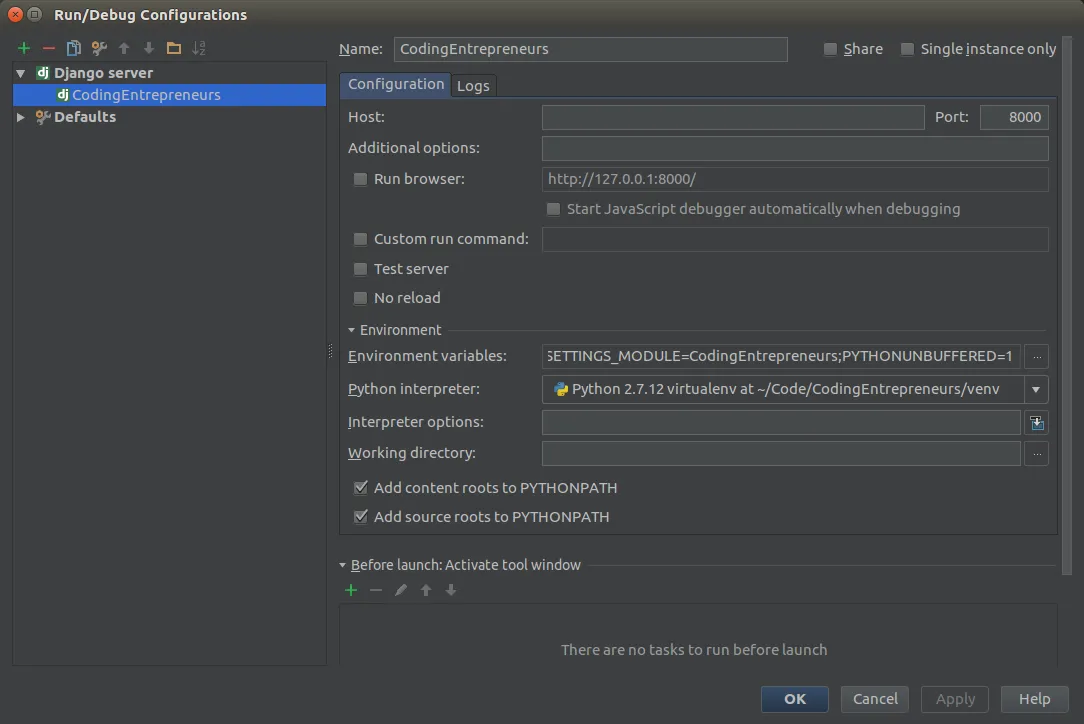Click into the Host field
This screenshot has height=724, width=1084.
733,117
